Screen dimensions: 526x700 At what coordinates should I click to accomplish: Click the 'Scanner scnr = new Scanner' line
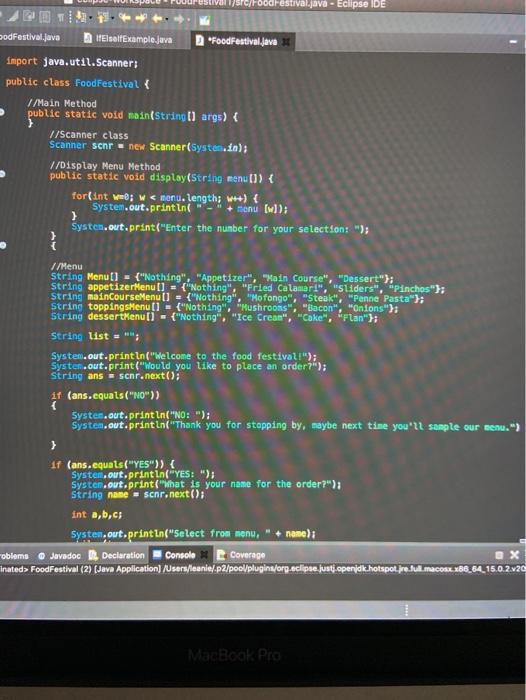click(x=148, y=146)
